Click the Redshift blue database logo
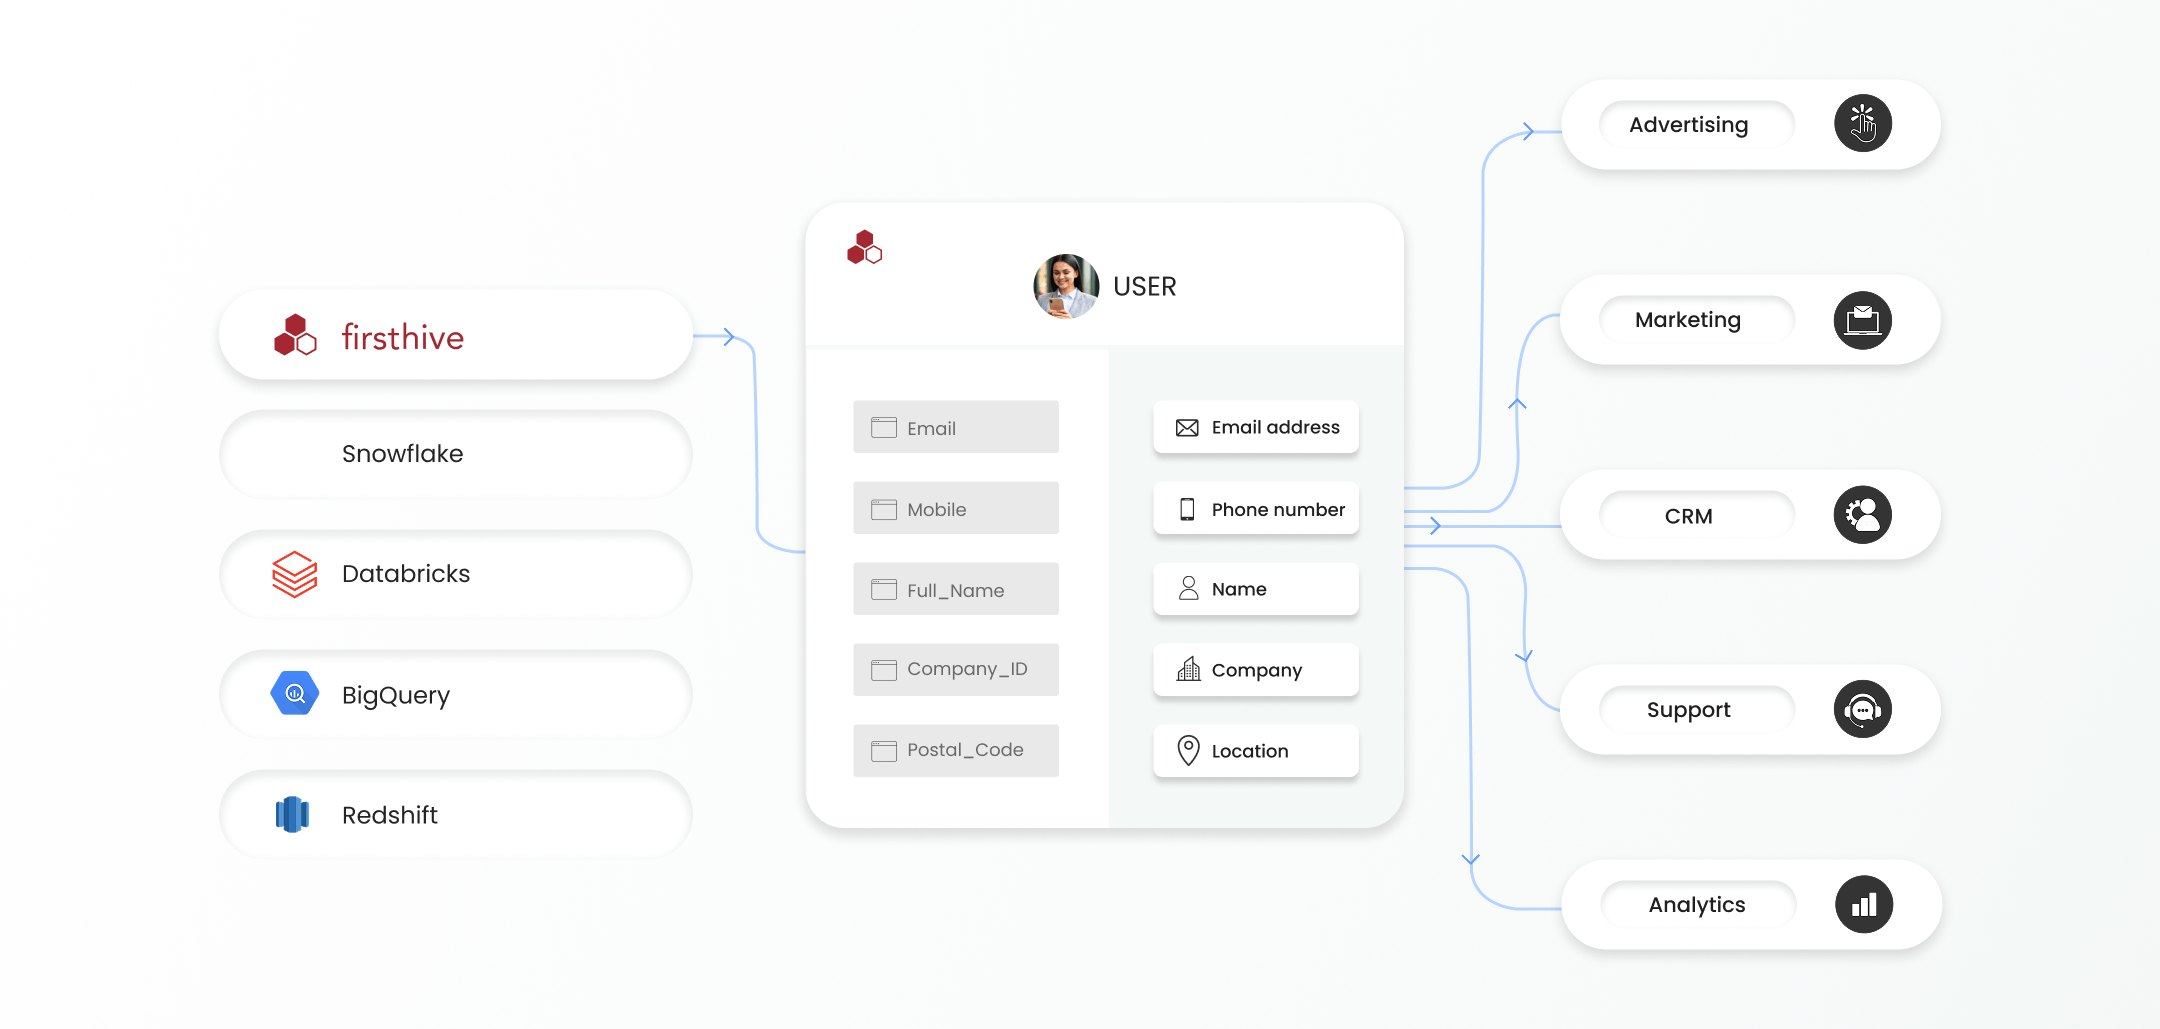Viewport: 2160px width, 1029px height. (x=292, y=814)
